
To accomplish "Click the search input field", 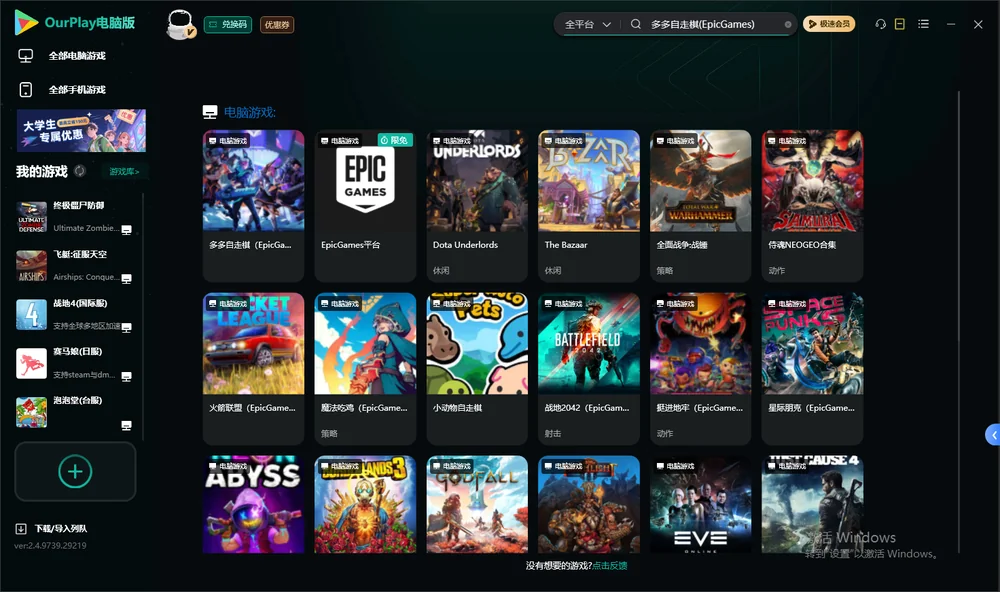I will click(x=714, y=24).
